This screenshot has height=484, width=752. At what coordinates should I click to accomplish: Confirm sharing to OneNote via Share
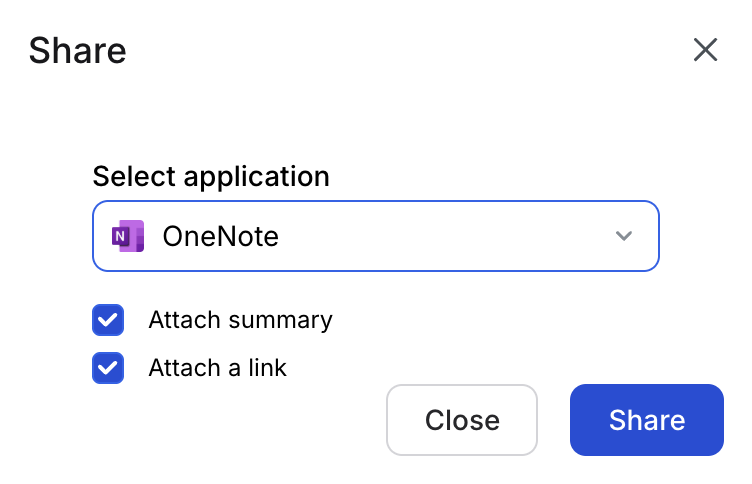pyautogui.click(x=646, y=420)
